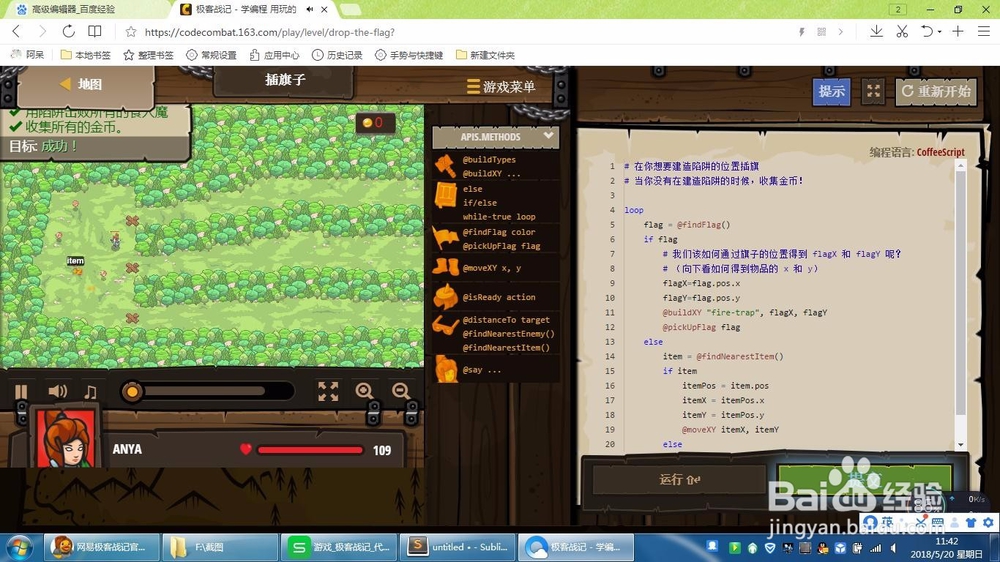
Task: Add a new tab with the plus
Action: 957,31
